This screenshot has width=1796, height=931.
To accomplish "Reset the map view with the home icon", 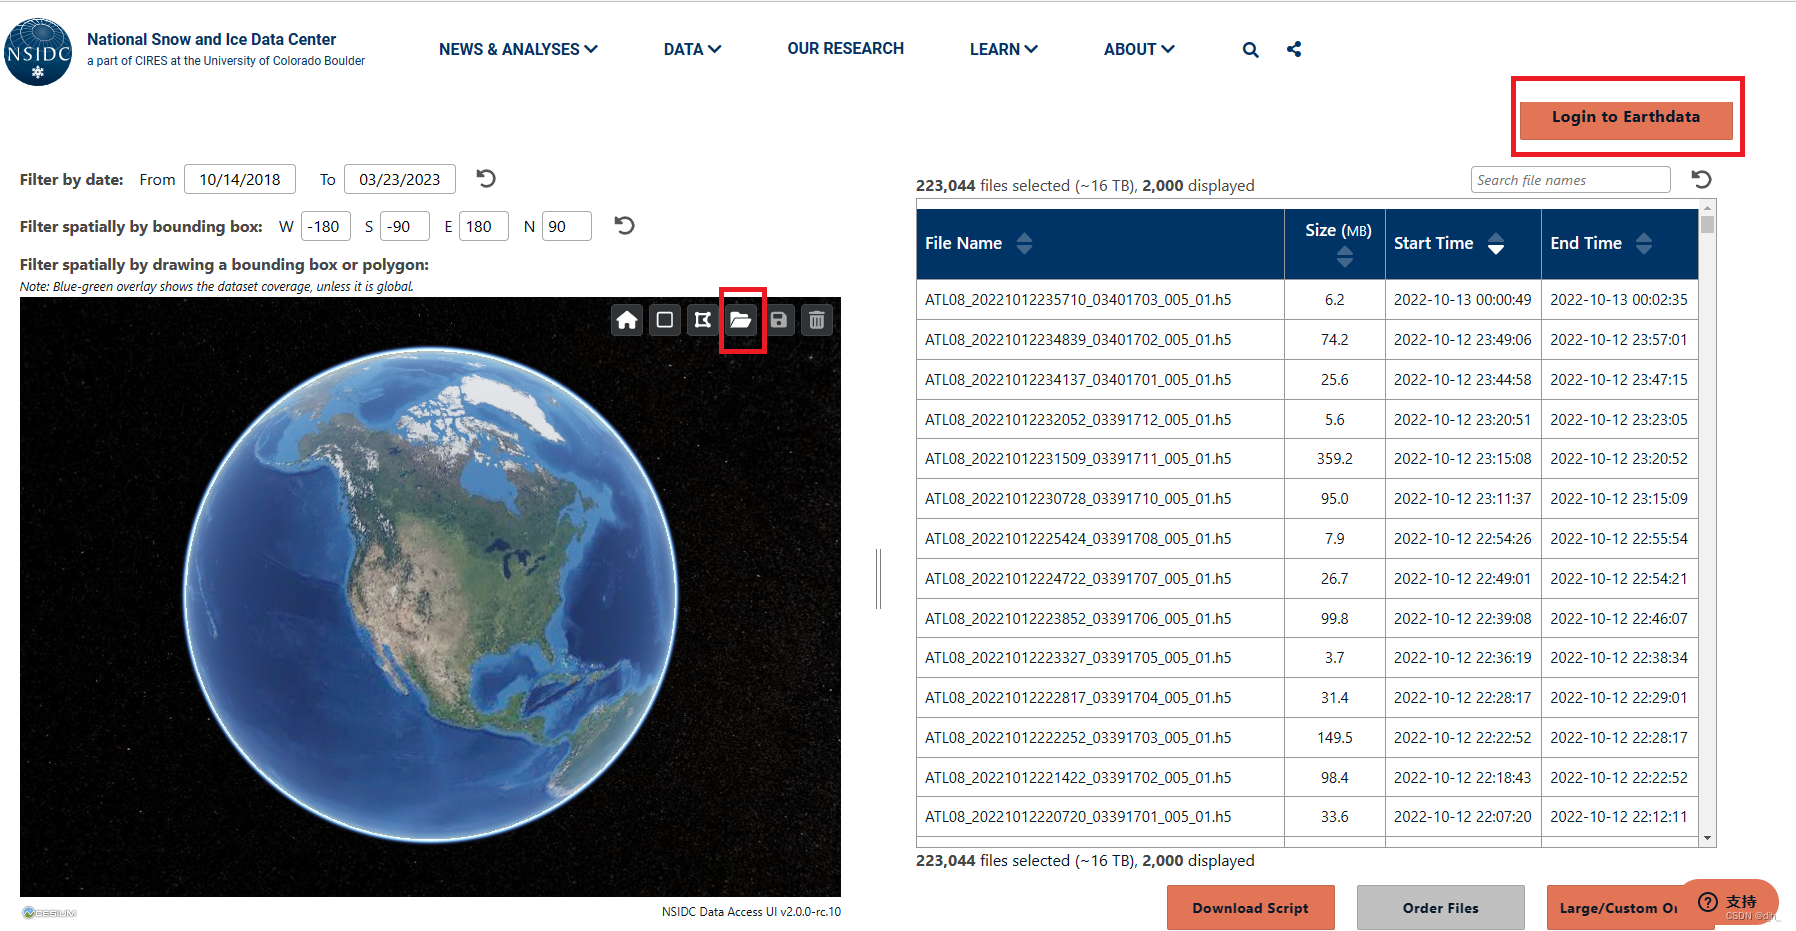I will pos(627,320).
